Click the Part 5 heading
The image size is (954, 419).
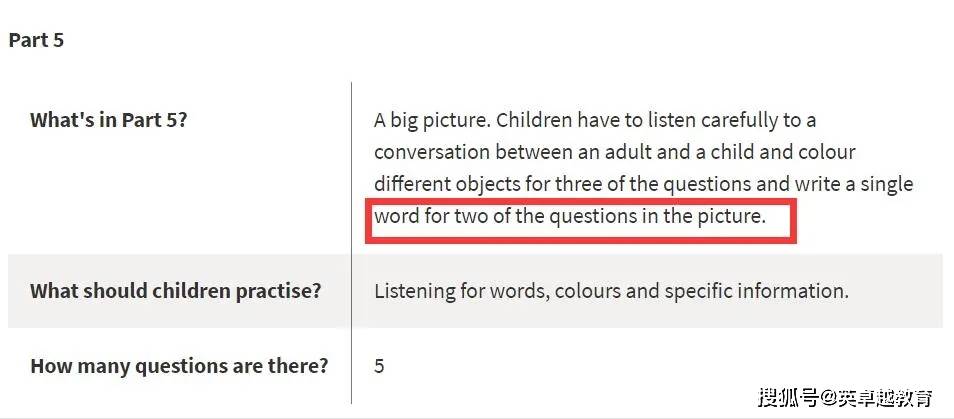[x=36, y=40]
